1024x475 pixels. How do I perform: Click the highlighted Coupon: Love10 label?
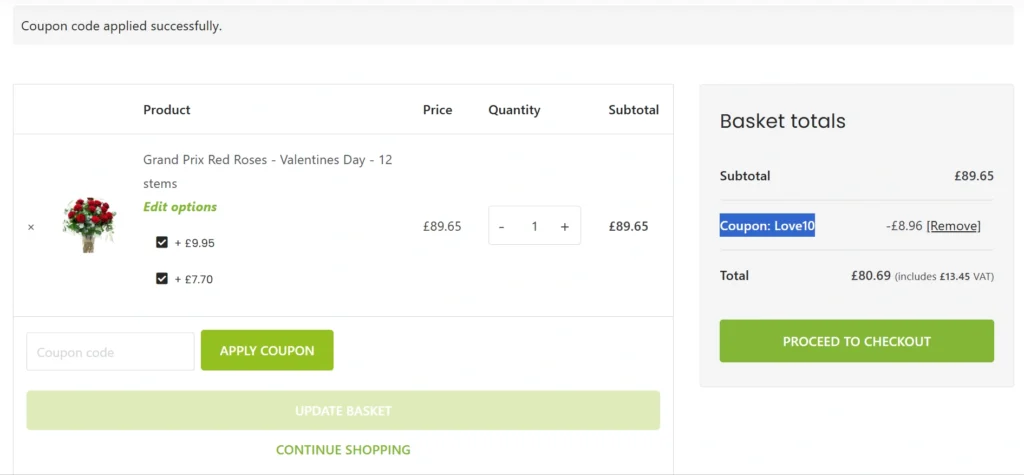click(x=767, y=226)
